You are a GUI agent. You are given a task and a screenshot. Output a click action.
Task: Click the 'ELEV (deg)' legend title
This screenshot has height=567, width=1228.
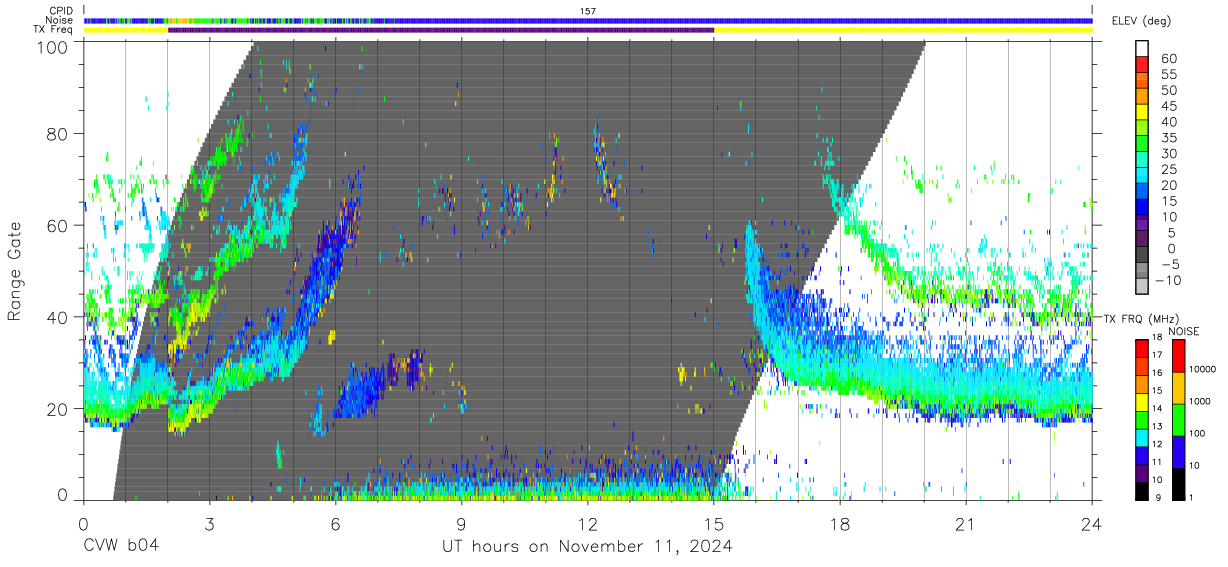click(x=1141, y=21)
